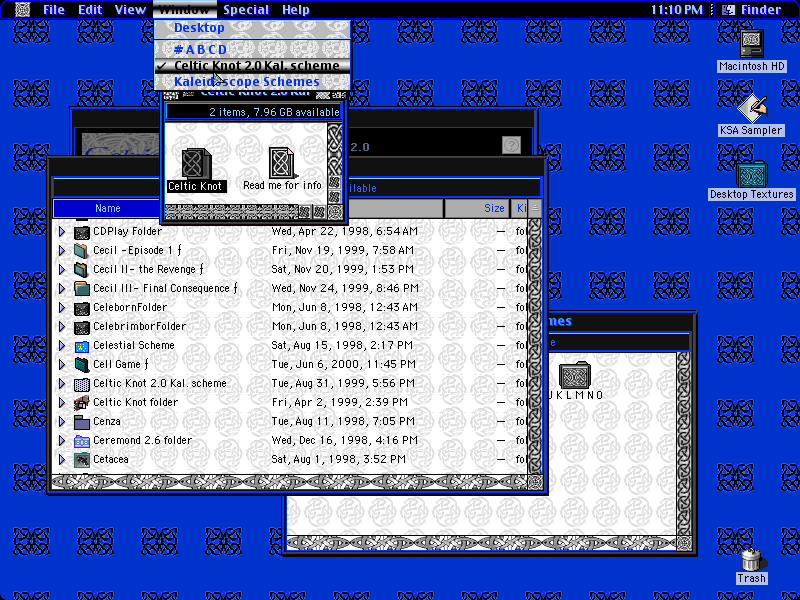Expand the CelebornFolder disclosure triangle
Viewport: 800px width, 600px height.
[x=62, y=308]
